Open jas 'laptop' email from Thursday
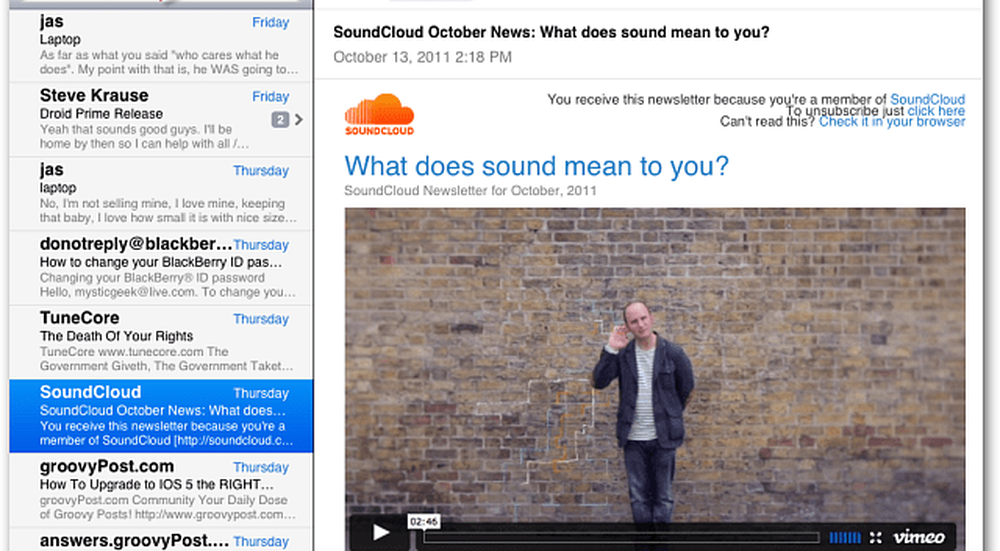The height and width of the screenshot is (551, 1000). 161,193
